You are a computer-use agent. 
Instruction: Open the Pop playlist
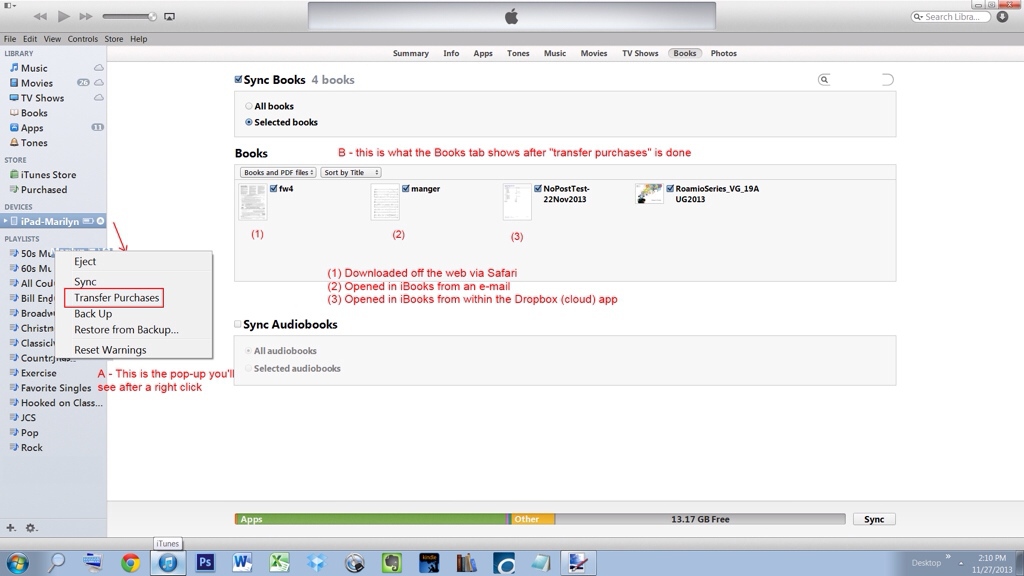click(x=29, y=433)
